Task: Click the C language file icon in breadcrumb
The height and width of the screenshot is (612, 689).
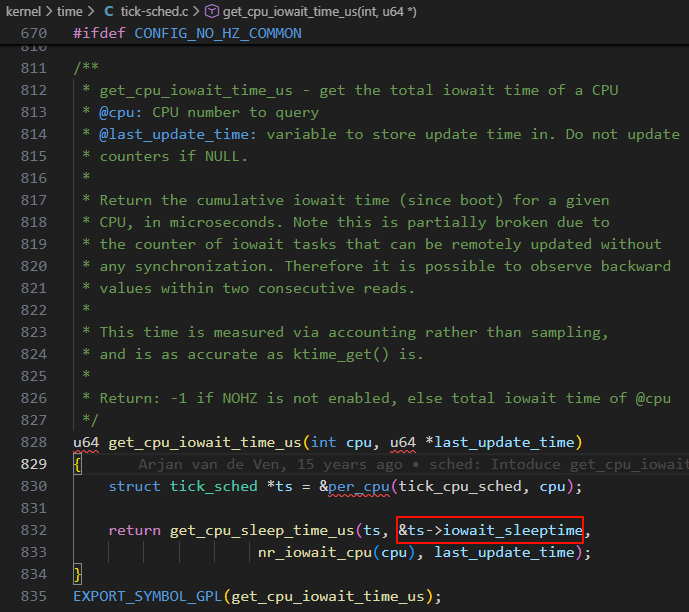Action: pos(109,11)
